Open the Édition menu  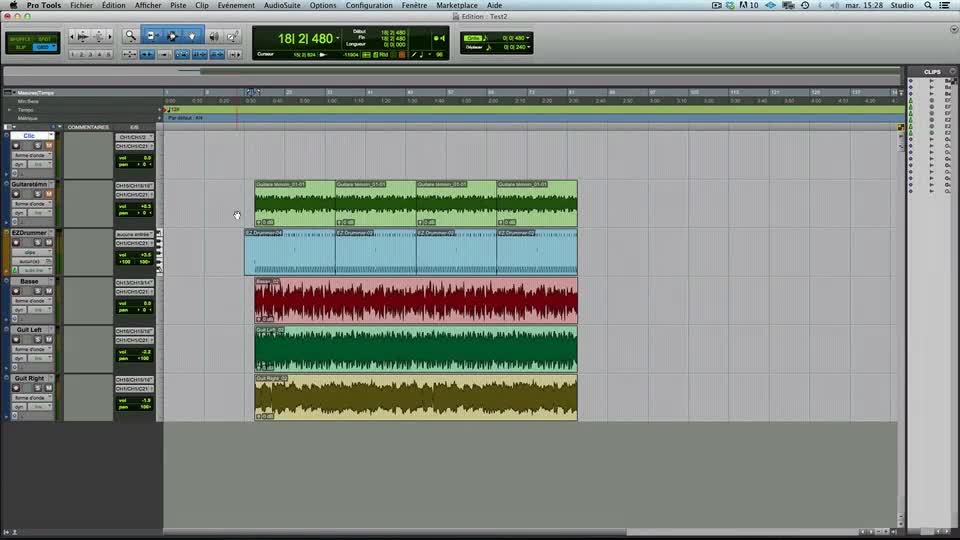point(113,5)
